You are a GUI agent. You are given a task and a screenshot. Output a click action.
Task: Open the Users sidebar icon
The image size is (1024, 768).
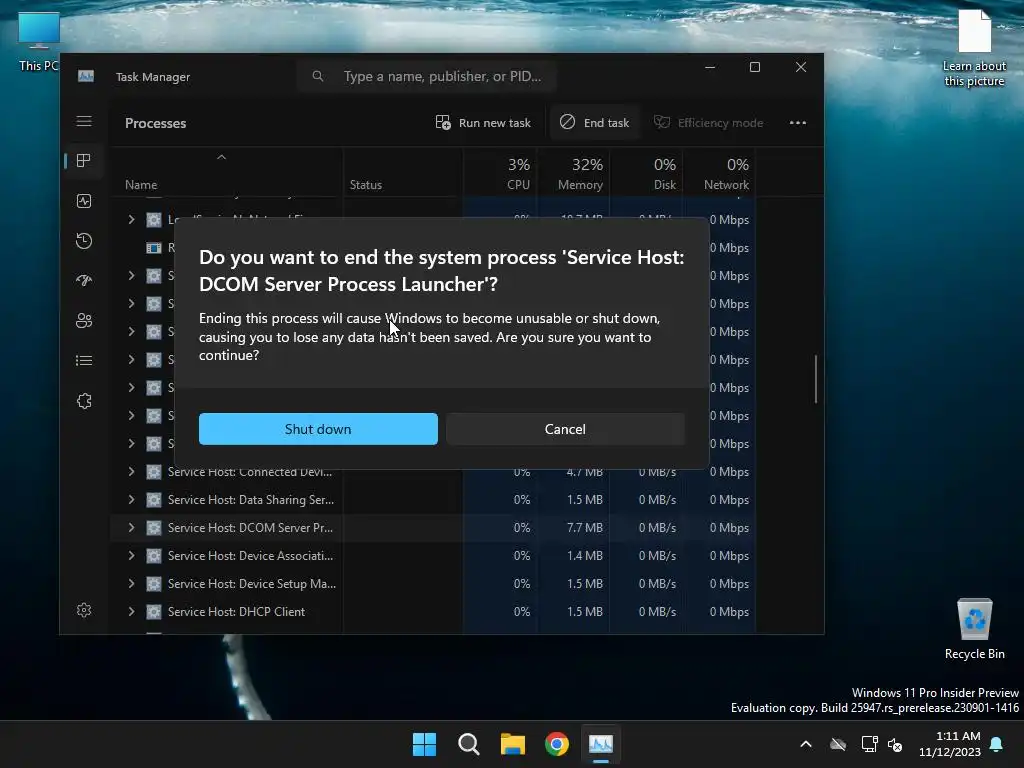tap(84, 321)
